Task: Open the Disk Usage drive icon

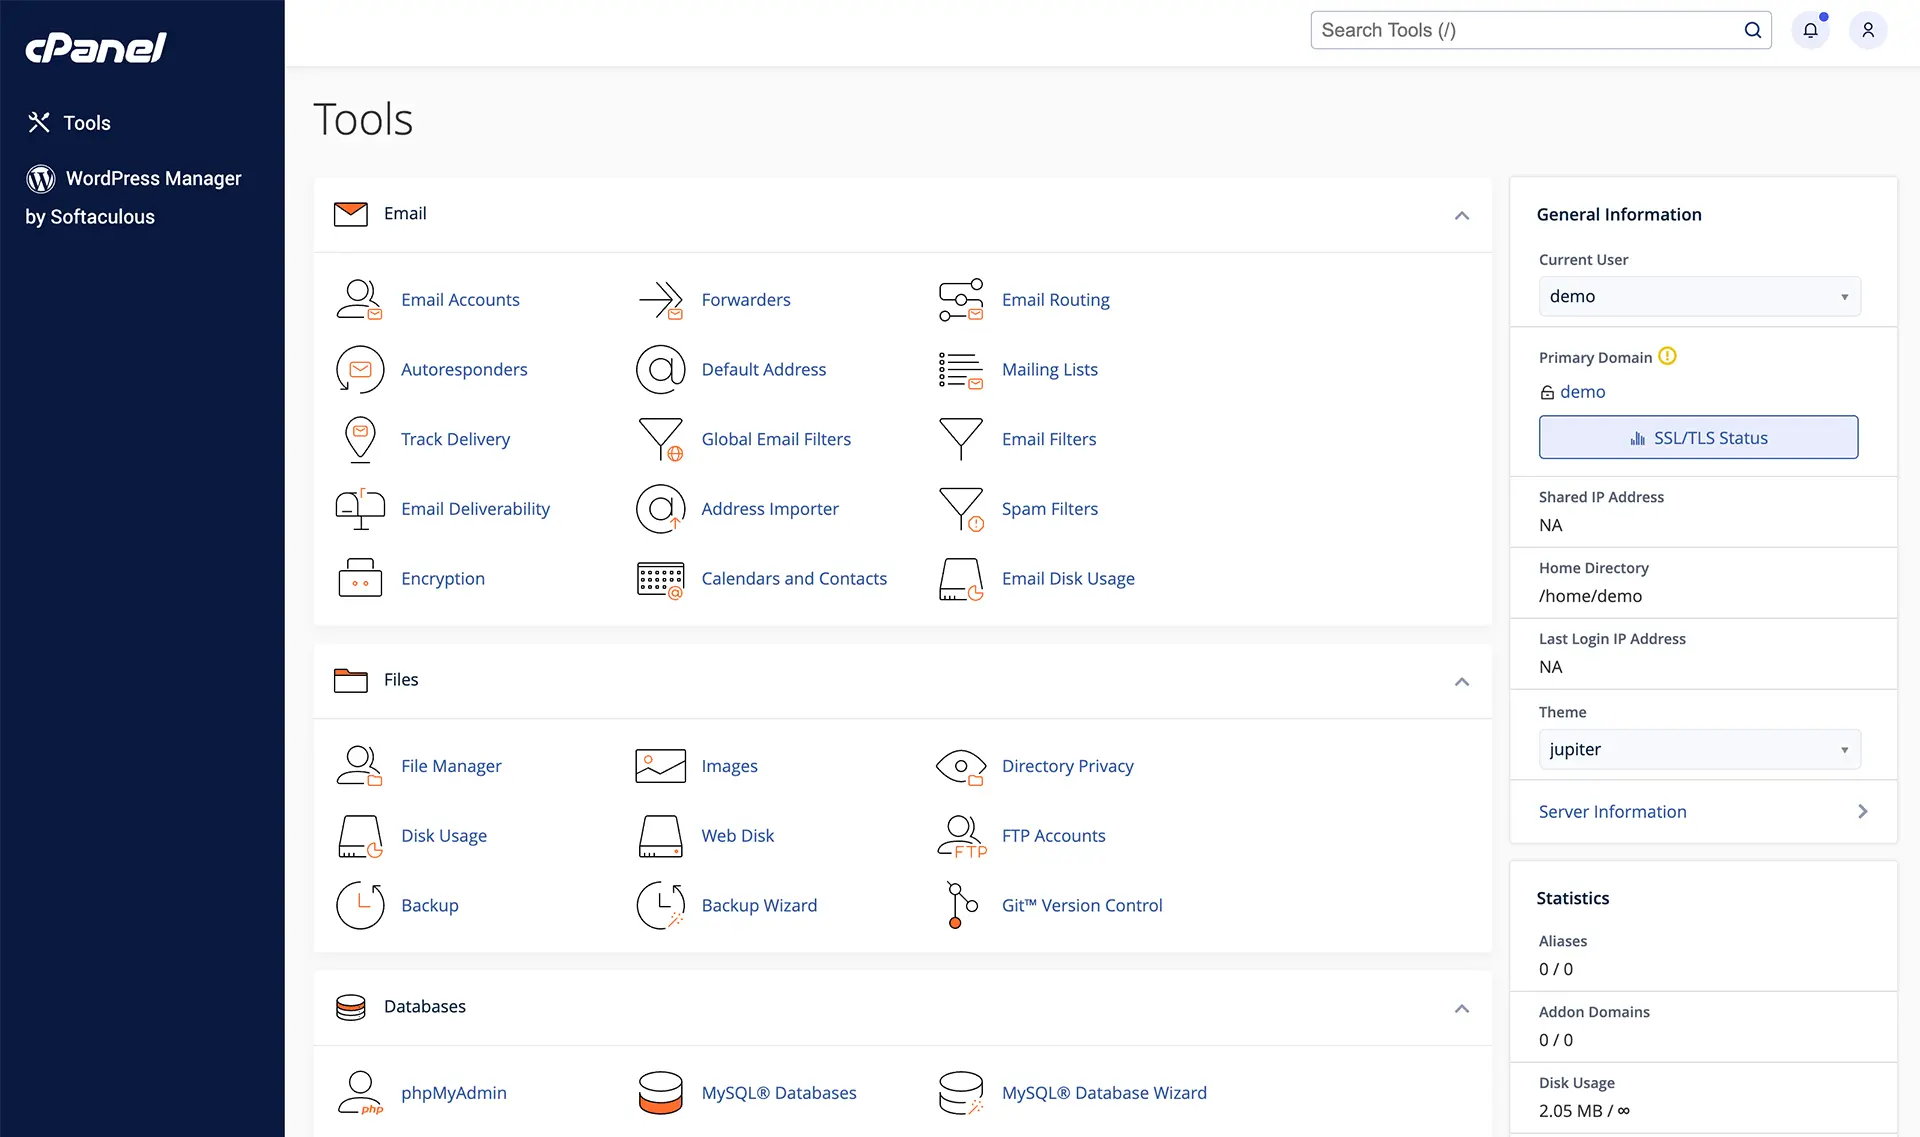Action: (x=360, y=836)
